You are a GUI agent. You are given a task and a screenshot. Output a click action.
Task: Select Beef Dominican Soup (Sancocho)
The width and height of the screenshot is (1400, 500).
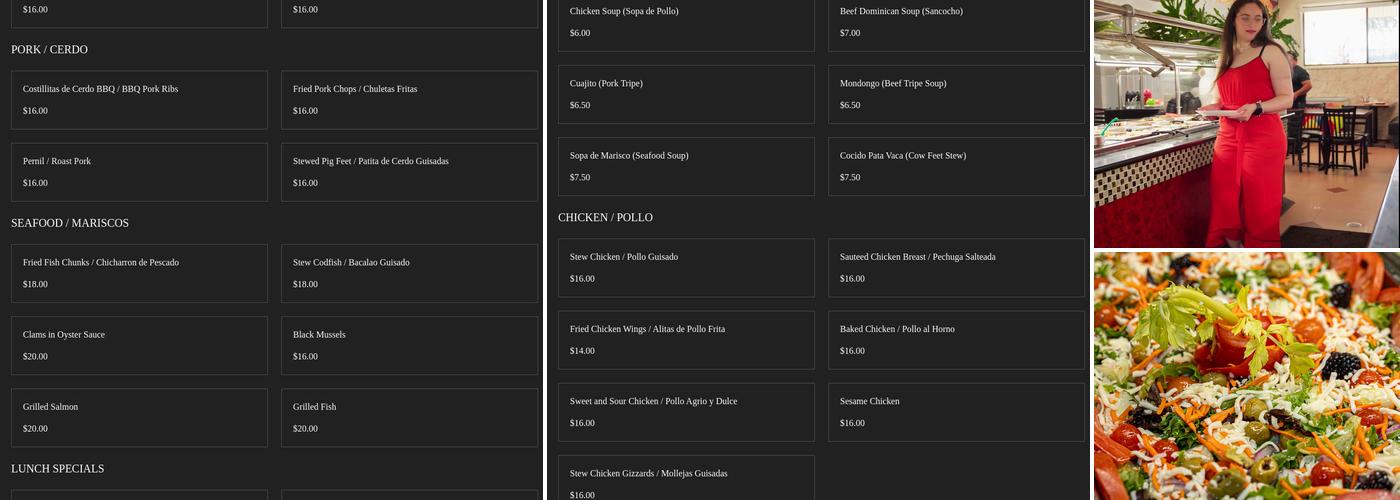956,25
